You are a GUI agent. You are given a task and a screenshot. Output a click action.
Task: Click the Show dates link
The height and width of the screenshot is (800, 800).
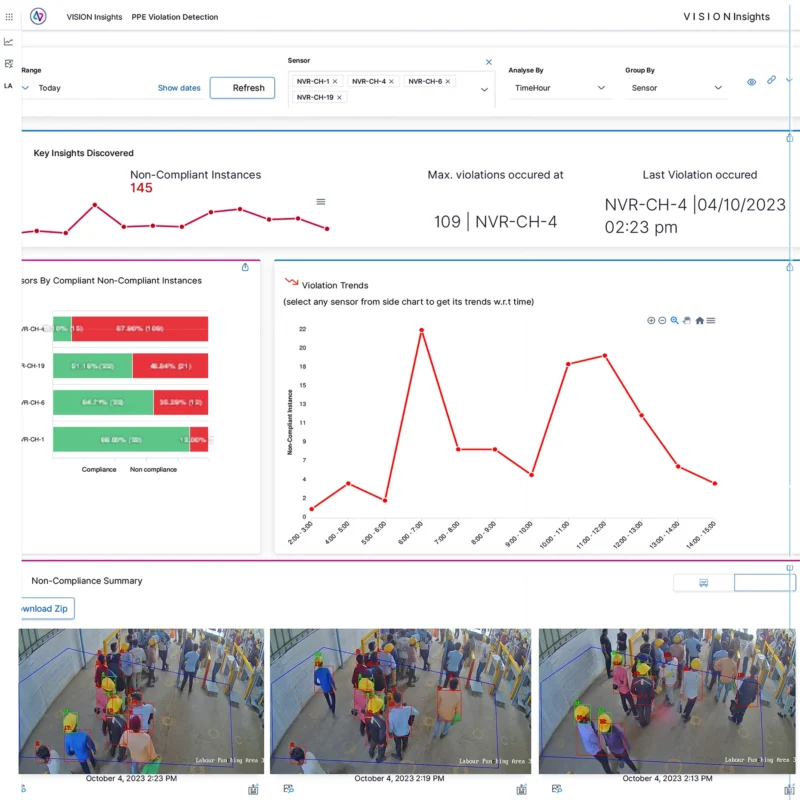pyautogui.click(x=179, y=88)
